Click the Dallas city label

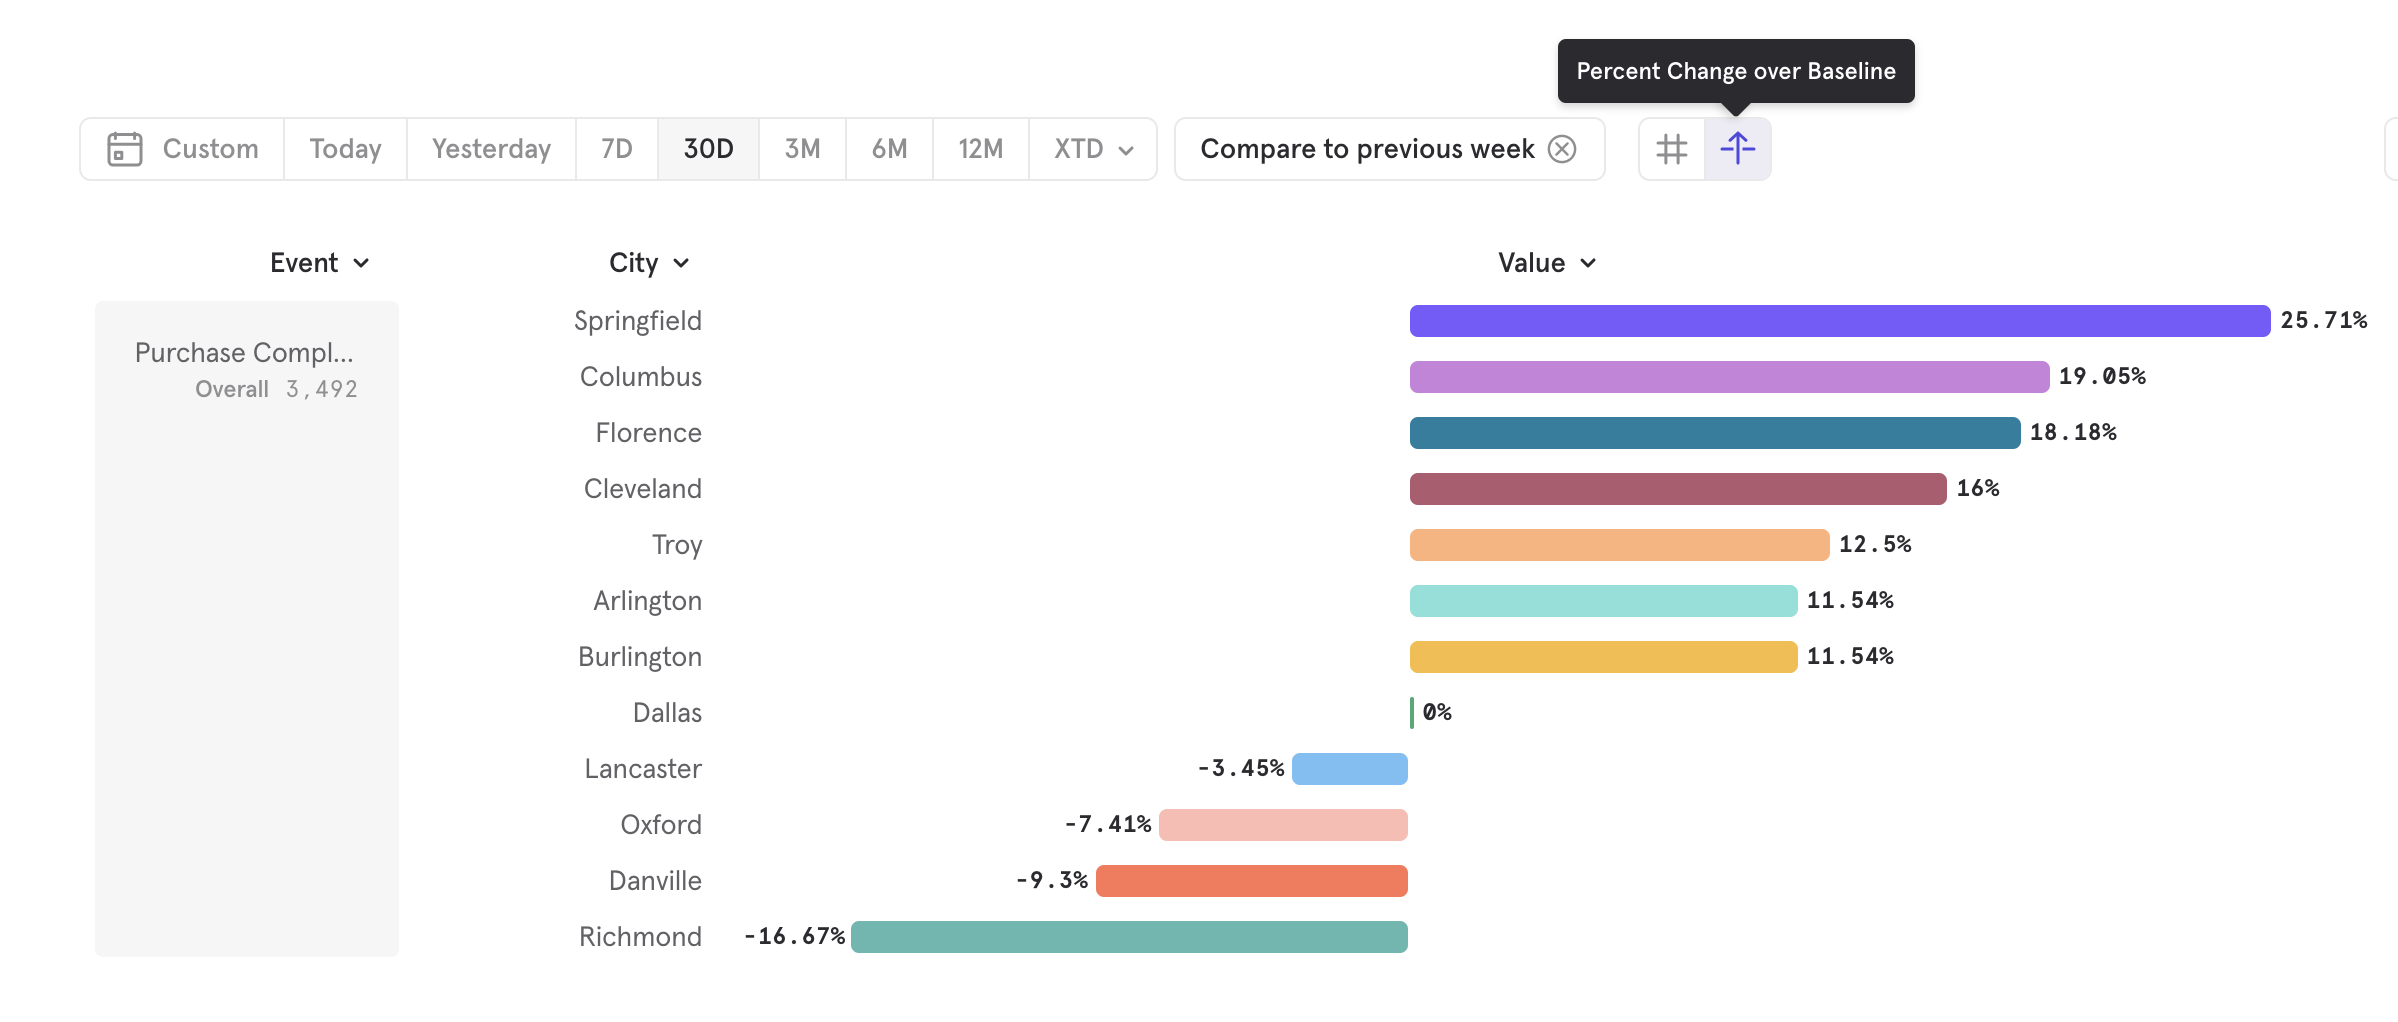(x=667, y=712)
